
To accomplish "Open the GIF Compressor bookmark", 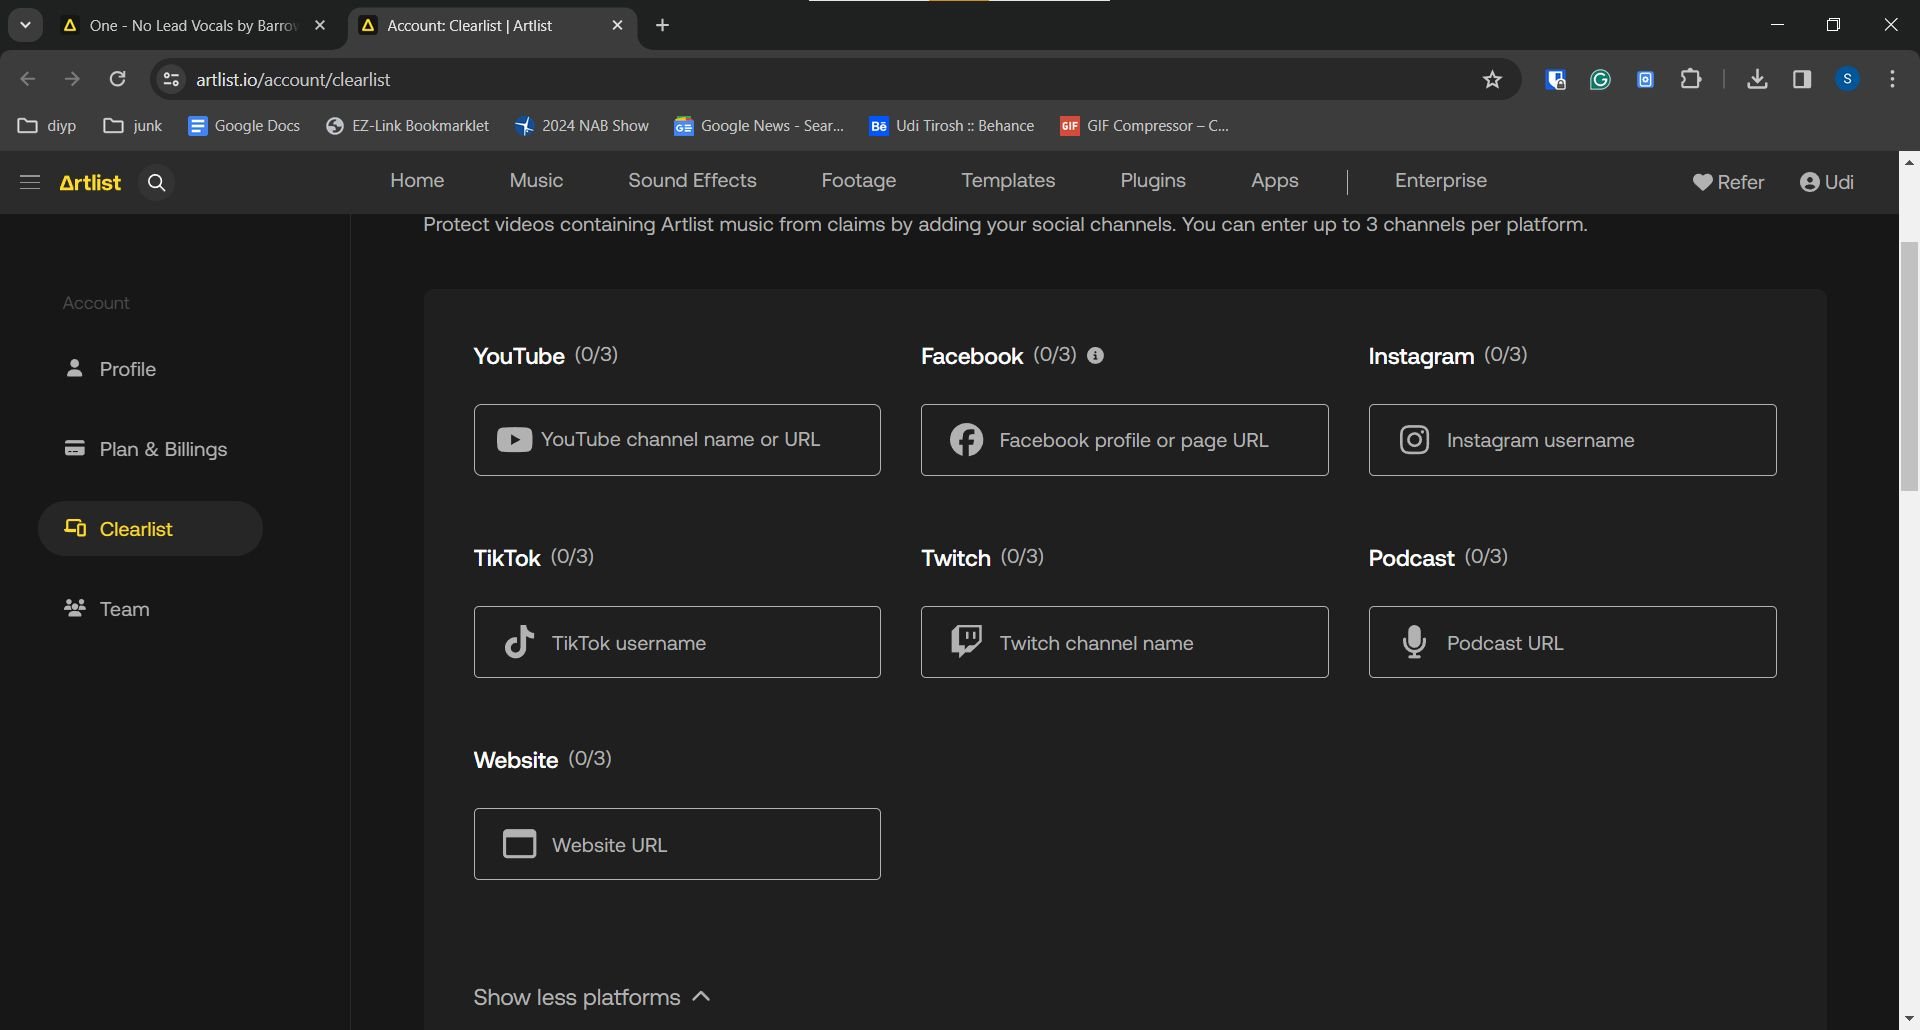I will [1145, 125].
